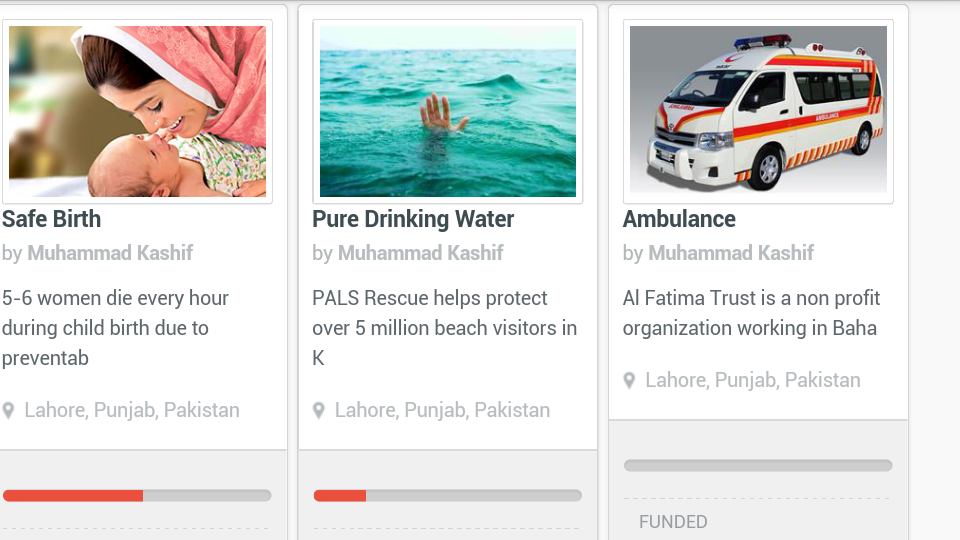Click Lahore, Punjab, Pakistan on Safe Birth card
This screenshot has height=540, width=960.
tap(132, 410)
